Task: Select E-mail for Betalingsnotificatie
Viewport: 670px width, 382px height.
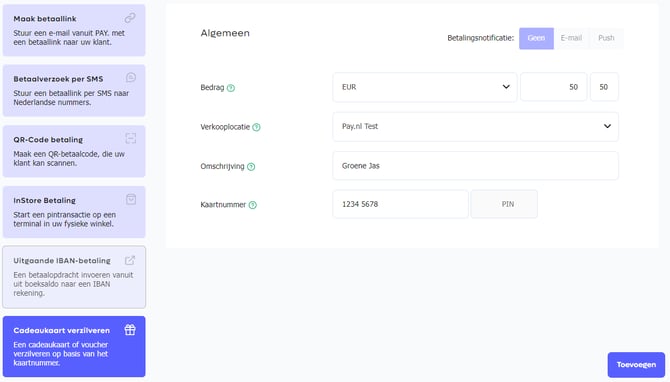Action: coord(571,38)
